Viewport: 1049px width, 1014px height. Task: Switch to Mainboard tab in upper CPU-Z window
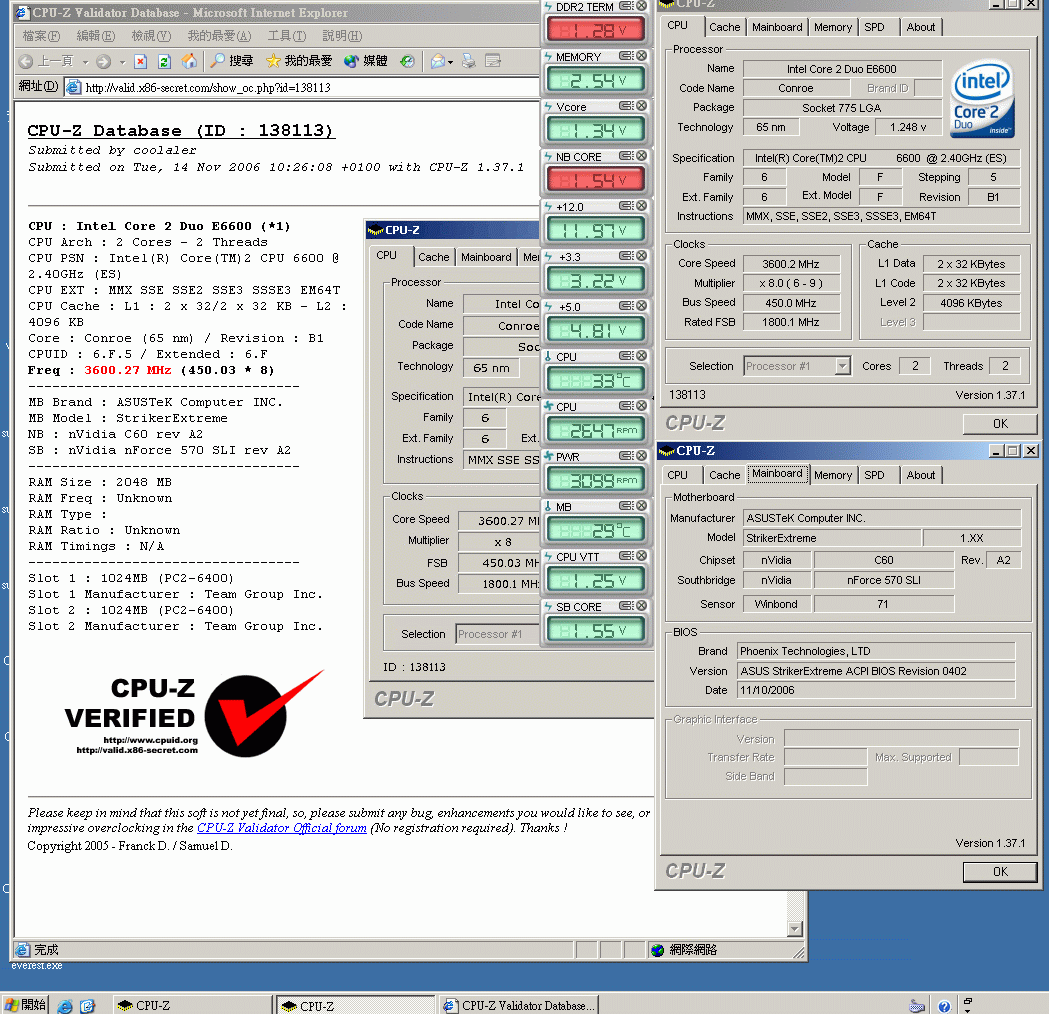click(777, 27)
